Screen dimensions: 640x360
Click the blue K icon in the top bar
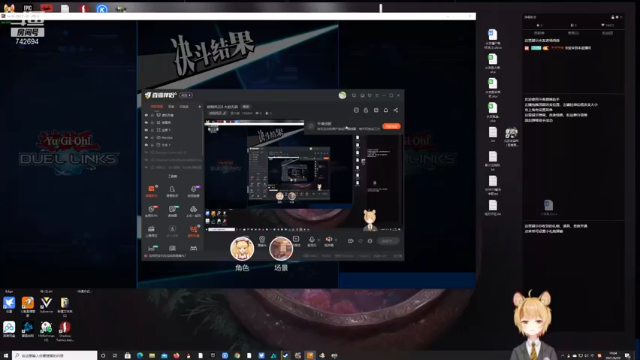tap(102, 9)
